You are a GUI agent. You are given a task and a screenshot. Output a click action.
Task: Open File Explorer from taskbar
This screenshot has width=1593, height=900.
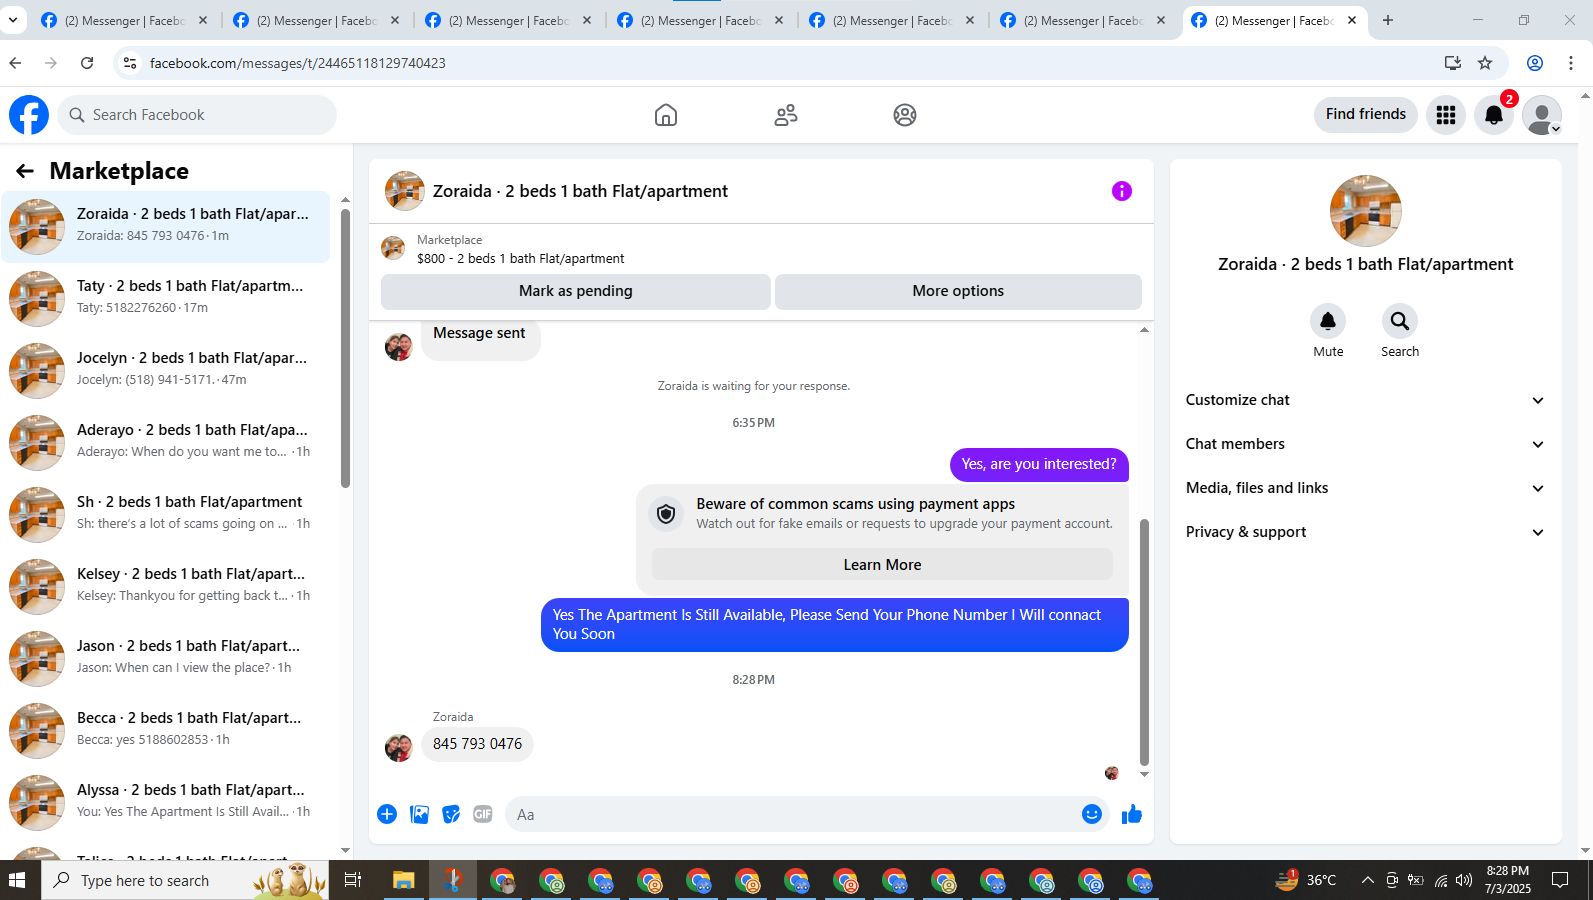click(403, 881)
